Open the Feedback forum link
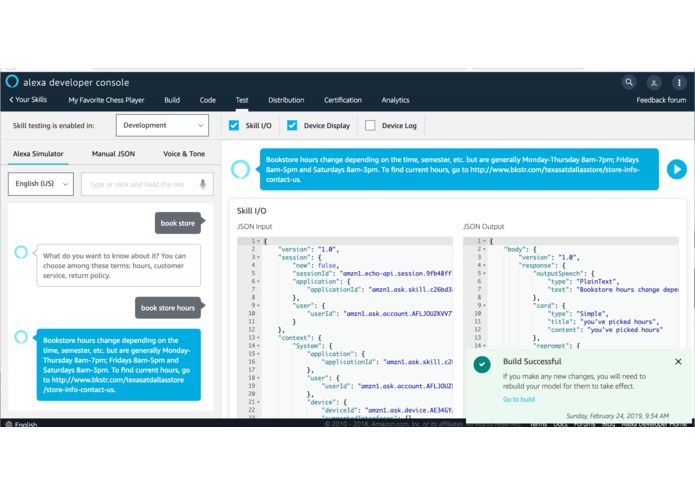 pyautogui.click(x=661, y=100)
